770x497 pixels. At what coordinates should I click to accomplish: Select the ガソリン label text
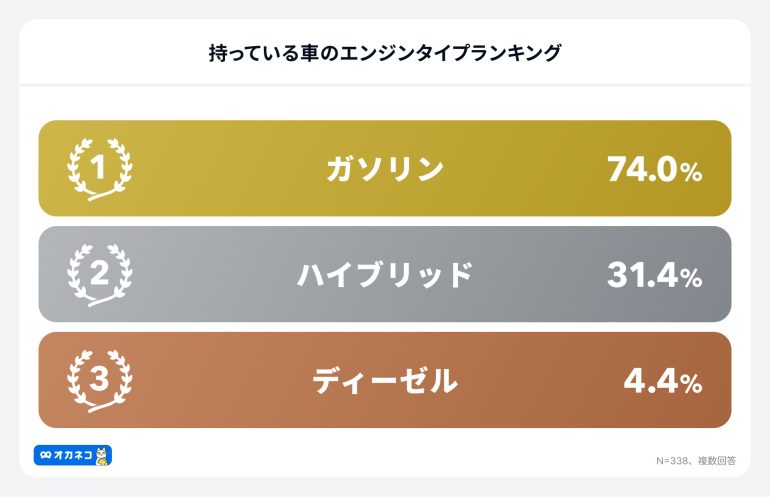385,169
